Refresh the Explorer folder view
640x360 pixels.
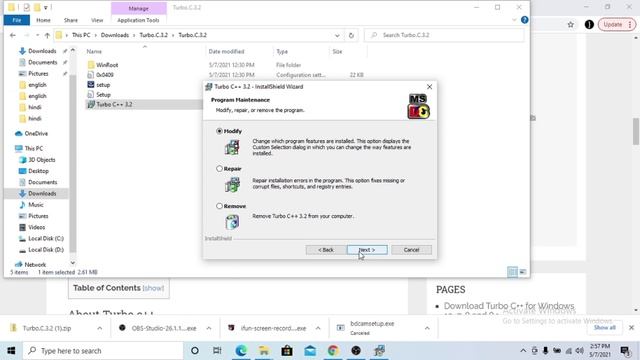pyautogui.click(x=351, y=36)
